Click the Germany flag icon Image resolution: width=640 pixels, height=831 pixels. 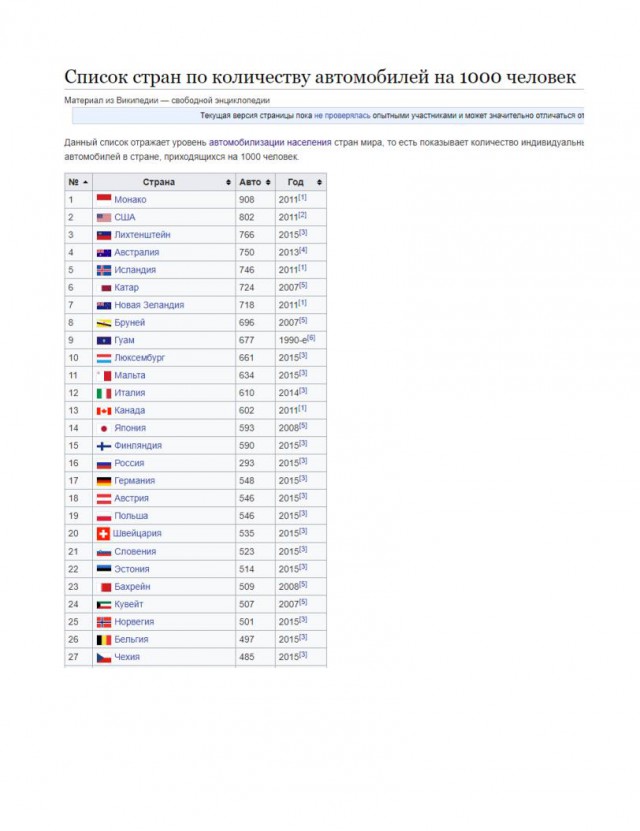click(104, 481)
